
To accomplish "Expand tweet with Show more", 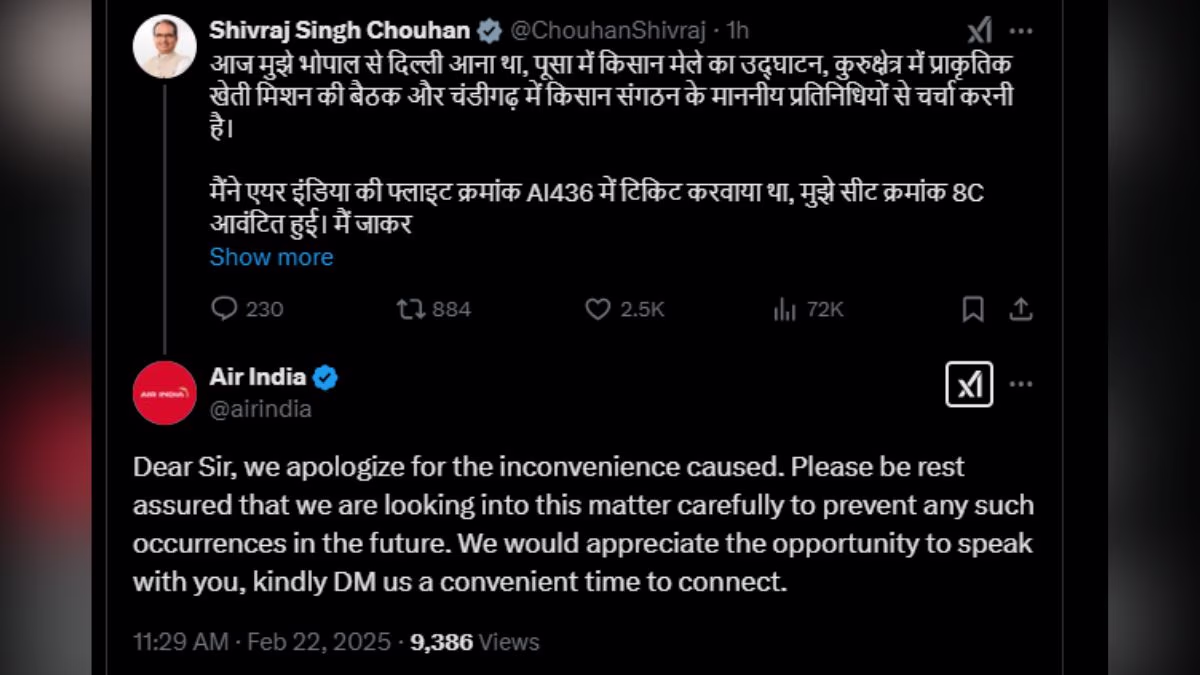I will click(271, 257).
